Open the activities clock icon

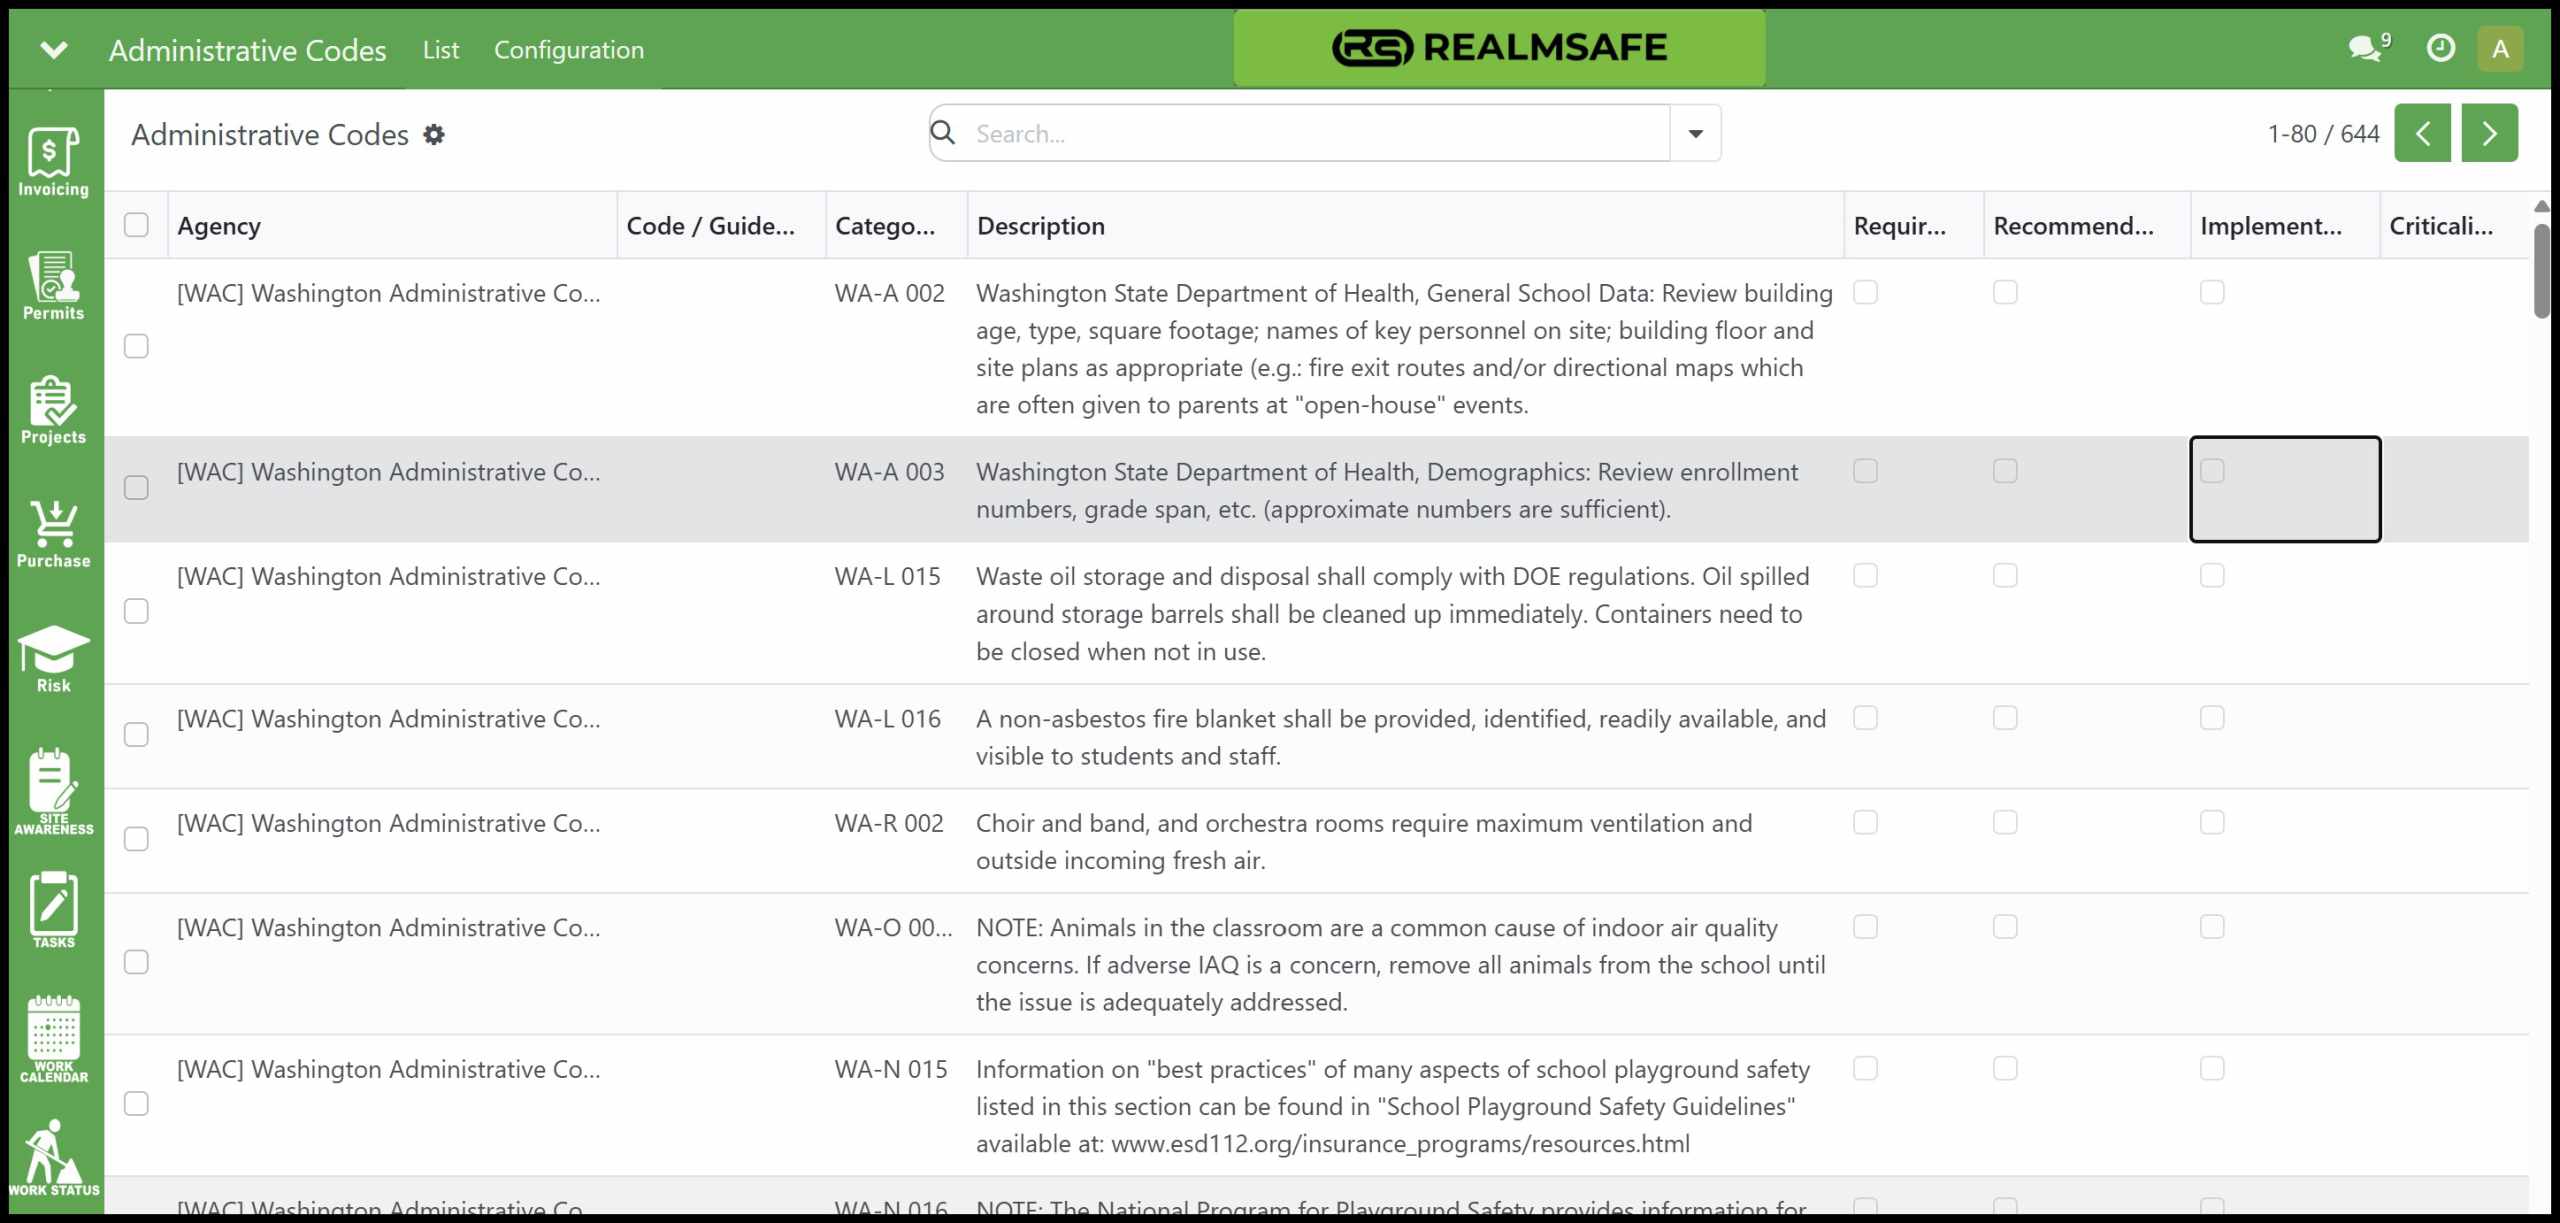pyautogui.click(x=2440, y=48)
